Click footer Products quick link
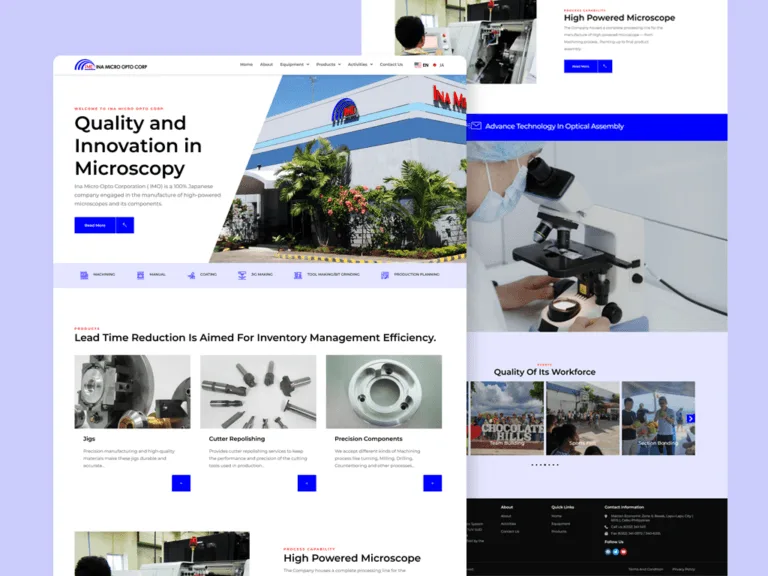 click(x=559, y=531)
